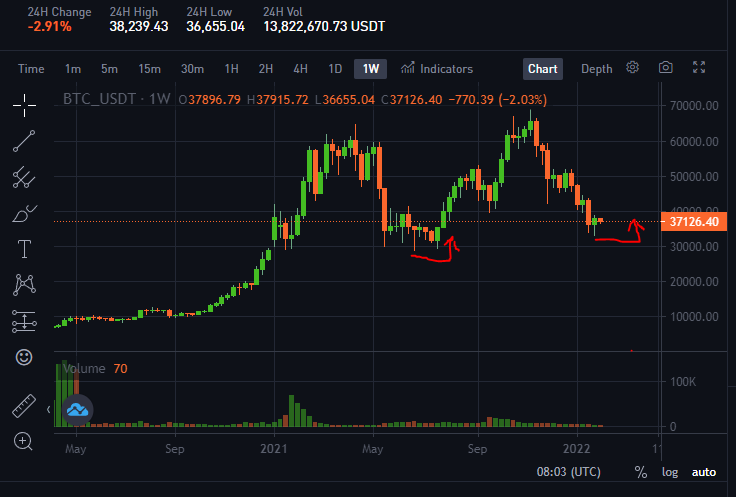The width and height of the screenshot is (736, 497).
Task: Select the text annotation tool
Action: point(24,249)
